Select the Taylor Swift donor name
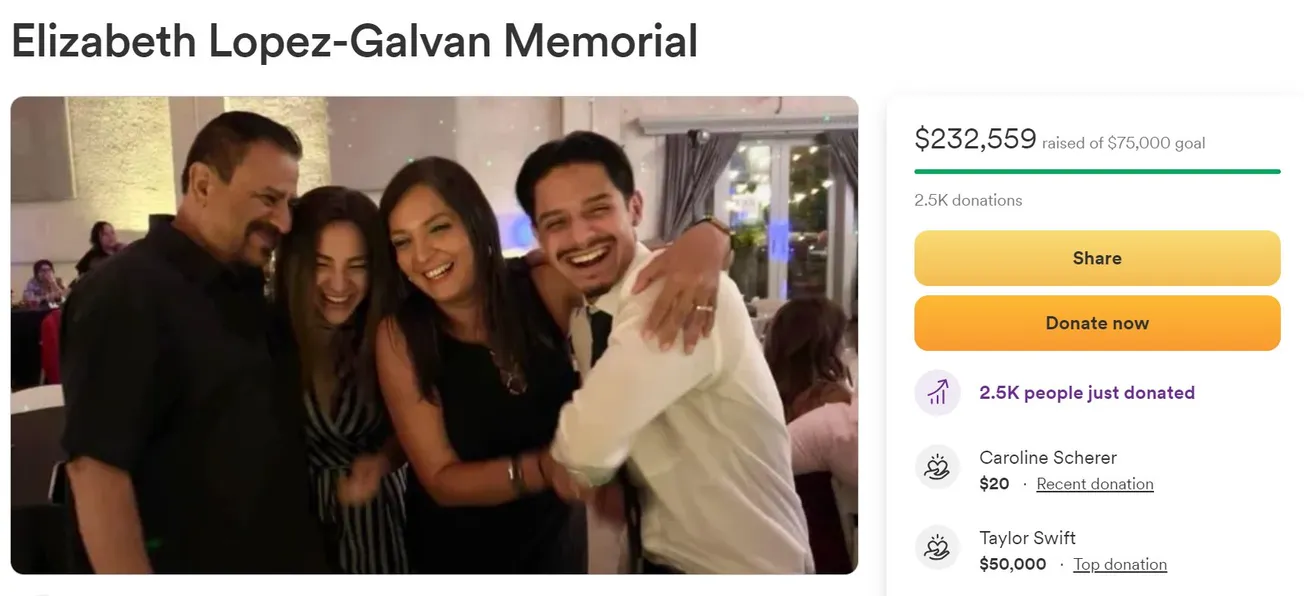1304x596 pixels. pyautogui.click(x=1027, y=538)
